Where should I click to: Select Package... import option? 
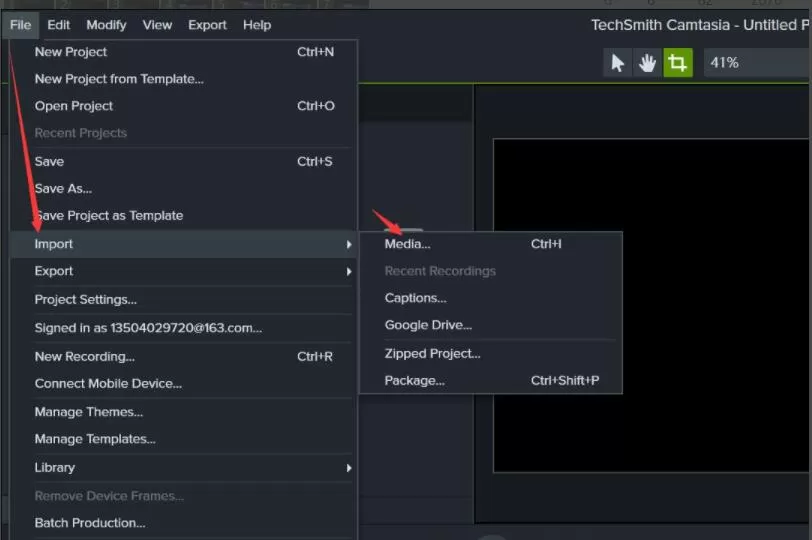[x=491, y=381]
